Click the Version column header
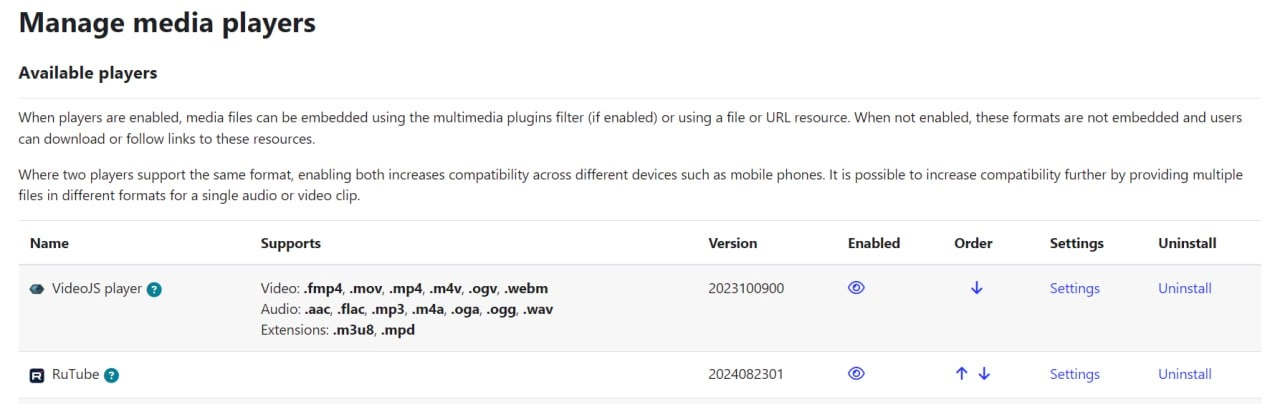Image resolution: width=1280 pixels, height=404 pixels. tap(733, 243)
